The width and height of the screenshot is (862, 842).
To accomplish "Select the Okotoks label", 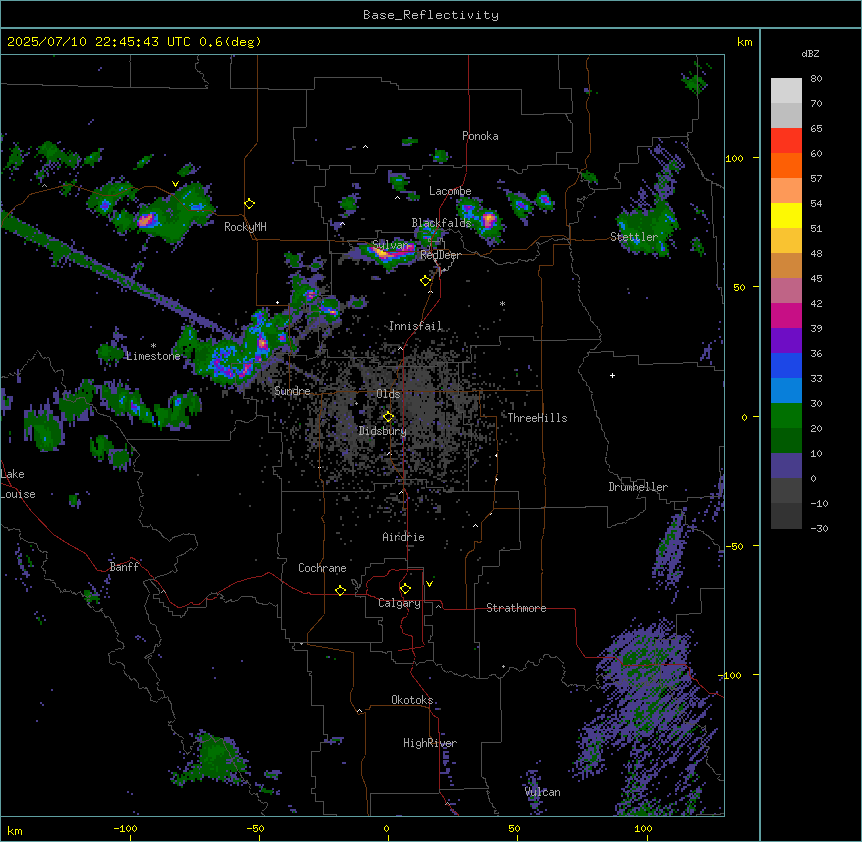I will (412, 700).
